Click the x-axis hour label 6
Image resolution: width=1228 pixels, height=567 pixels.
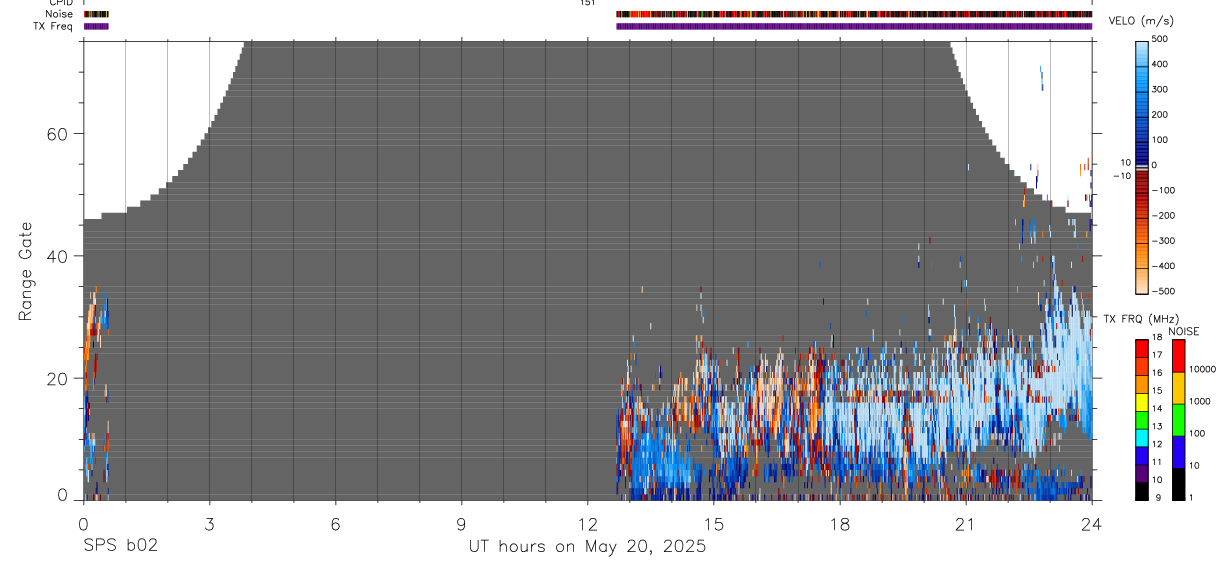[335, 524]
